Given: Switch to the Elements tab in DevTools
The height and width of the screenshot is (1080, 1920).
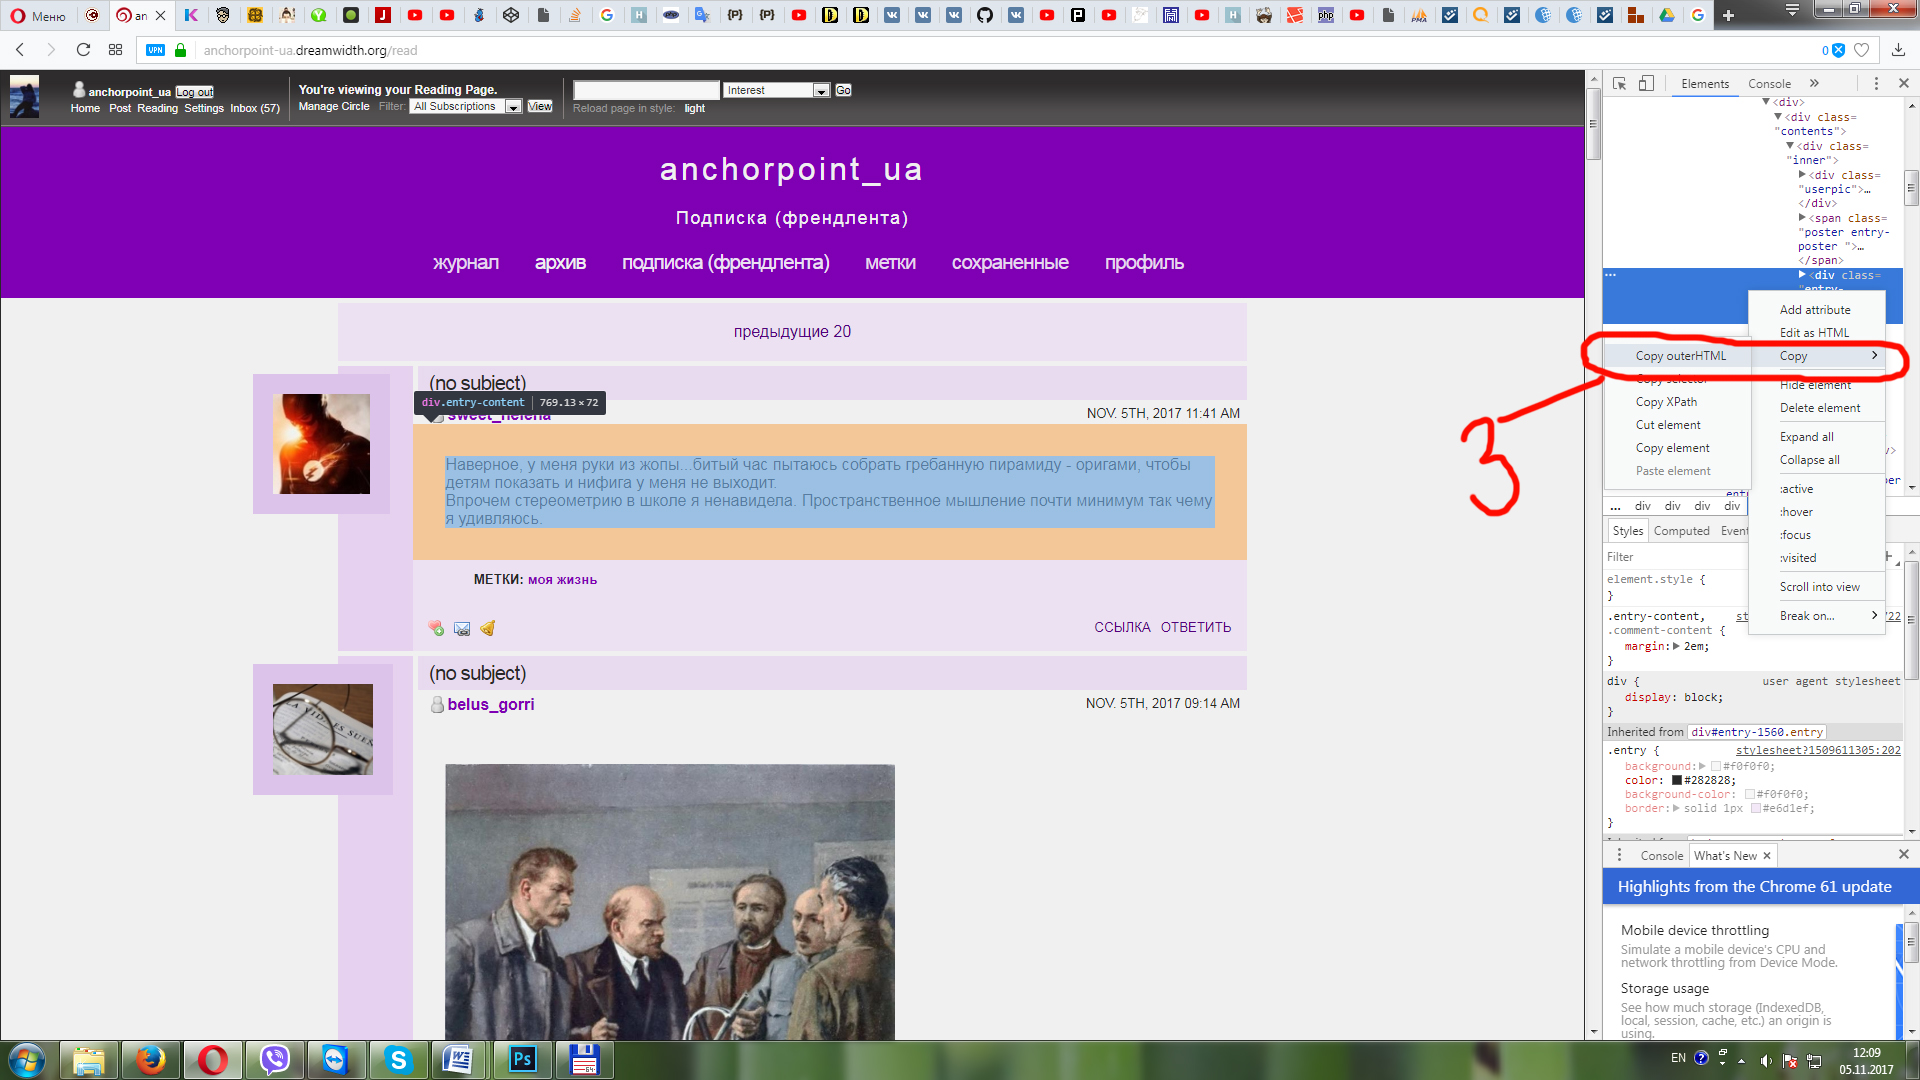Looking at the screenshot, I should (x=1704, y=84).
